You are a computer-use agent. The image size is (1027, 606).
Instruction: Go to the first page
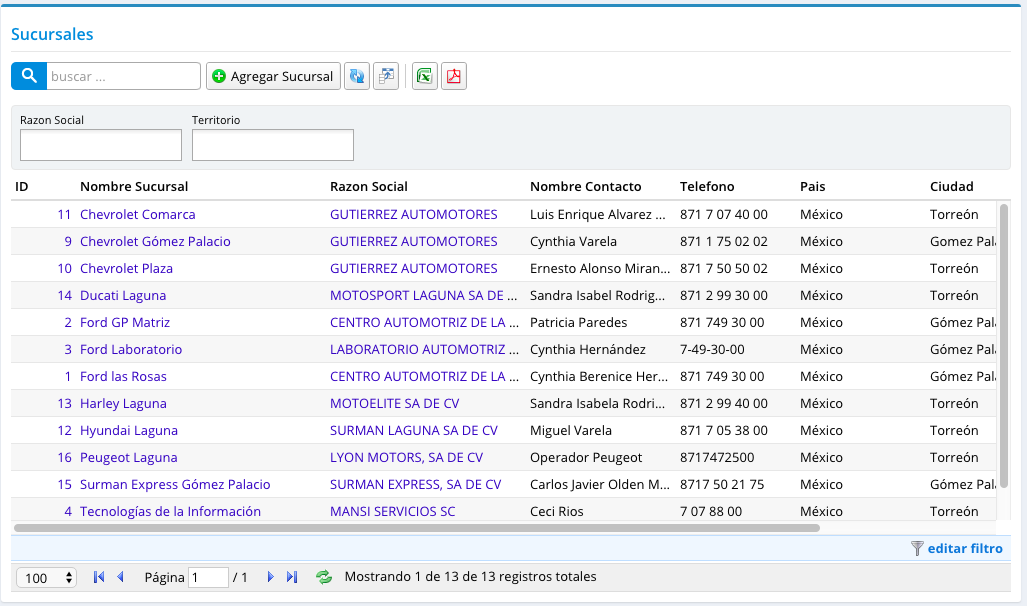tap(99, 577)
